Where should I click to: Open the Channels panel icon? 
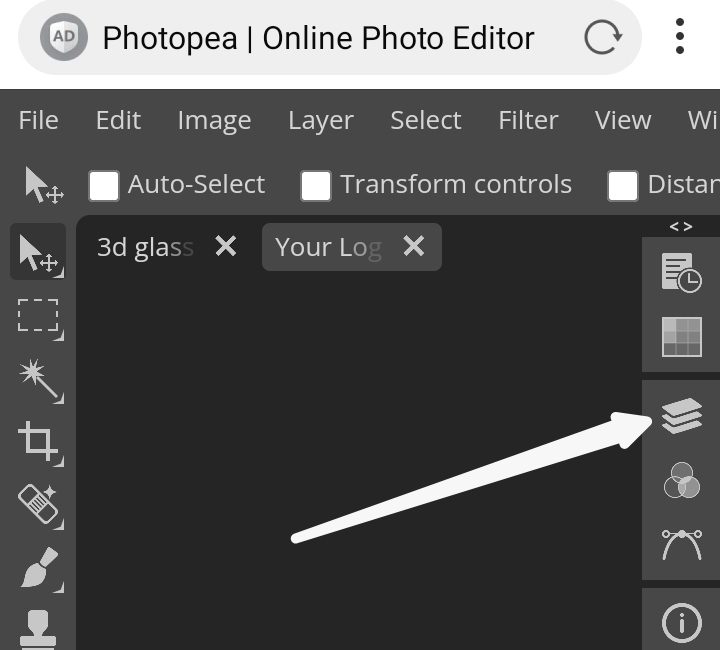(682, 481)
